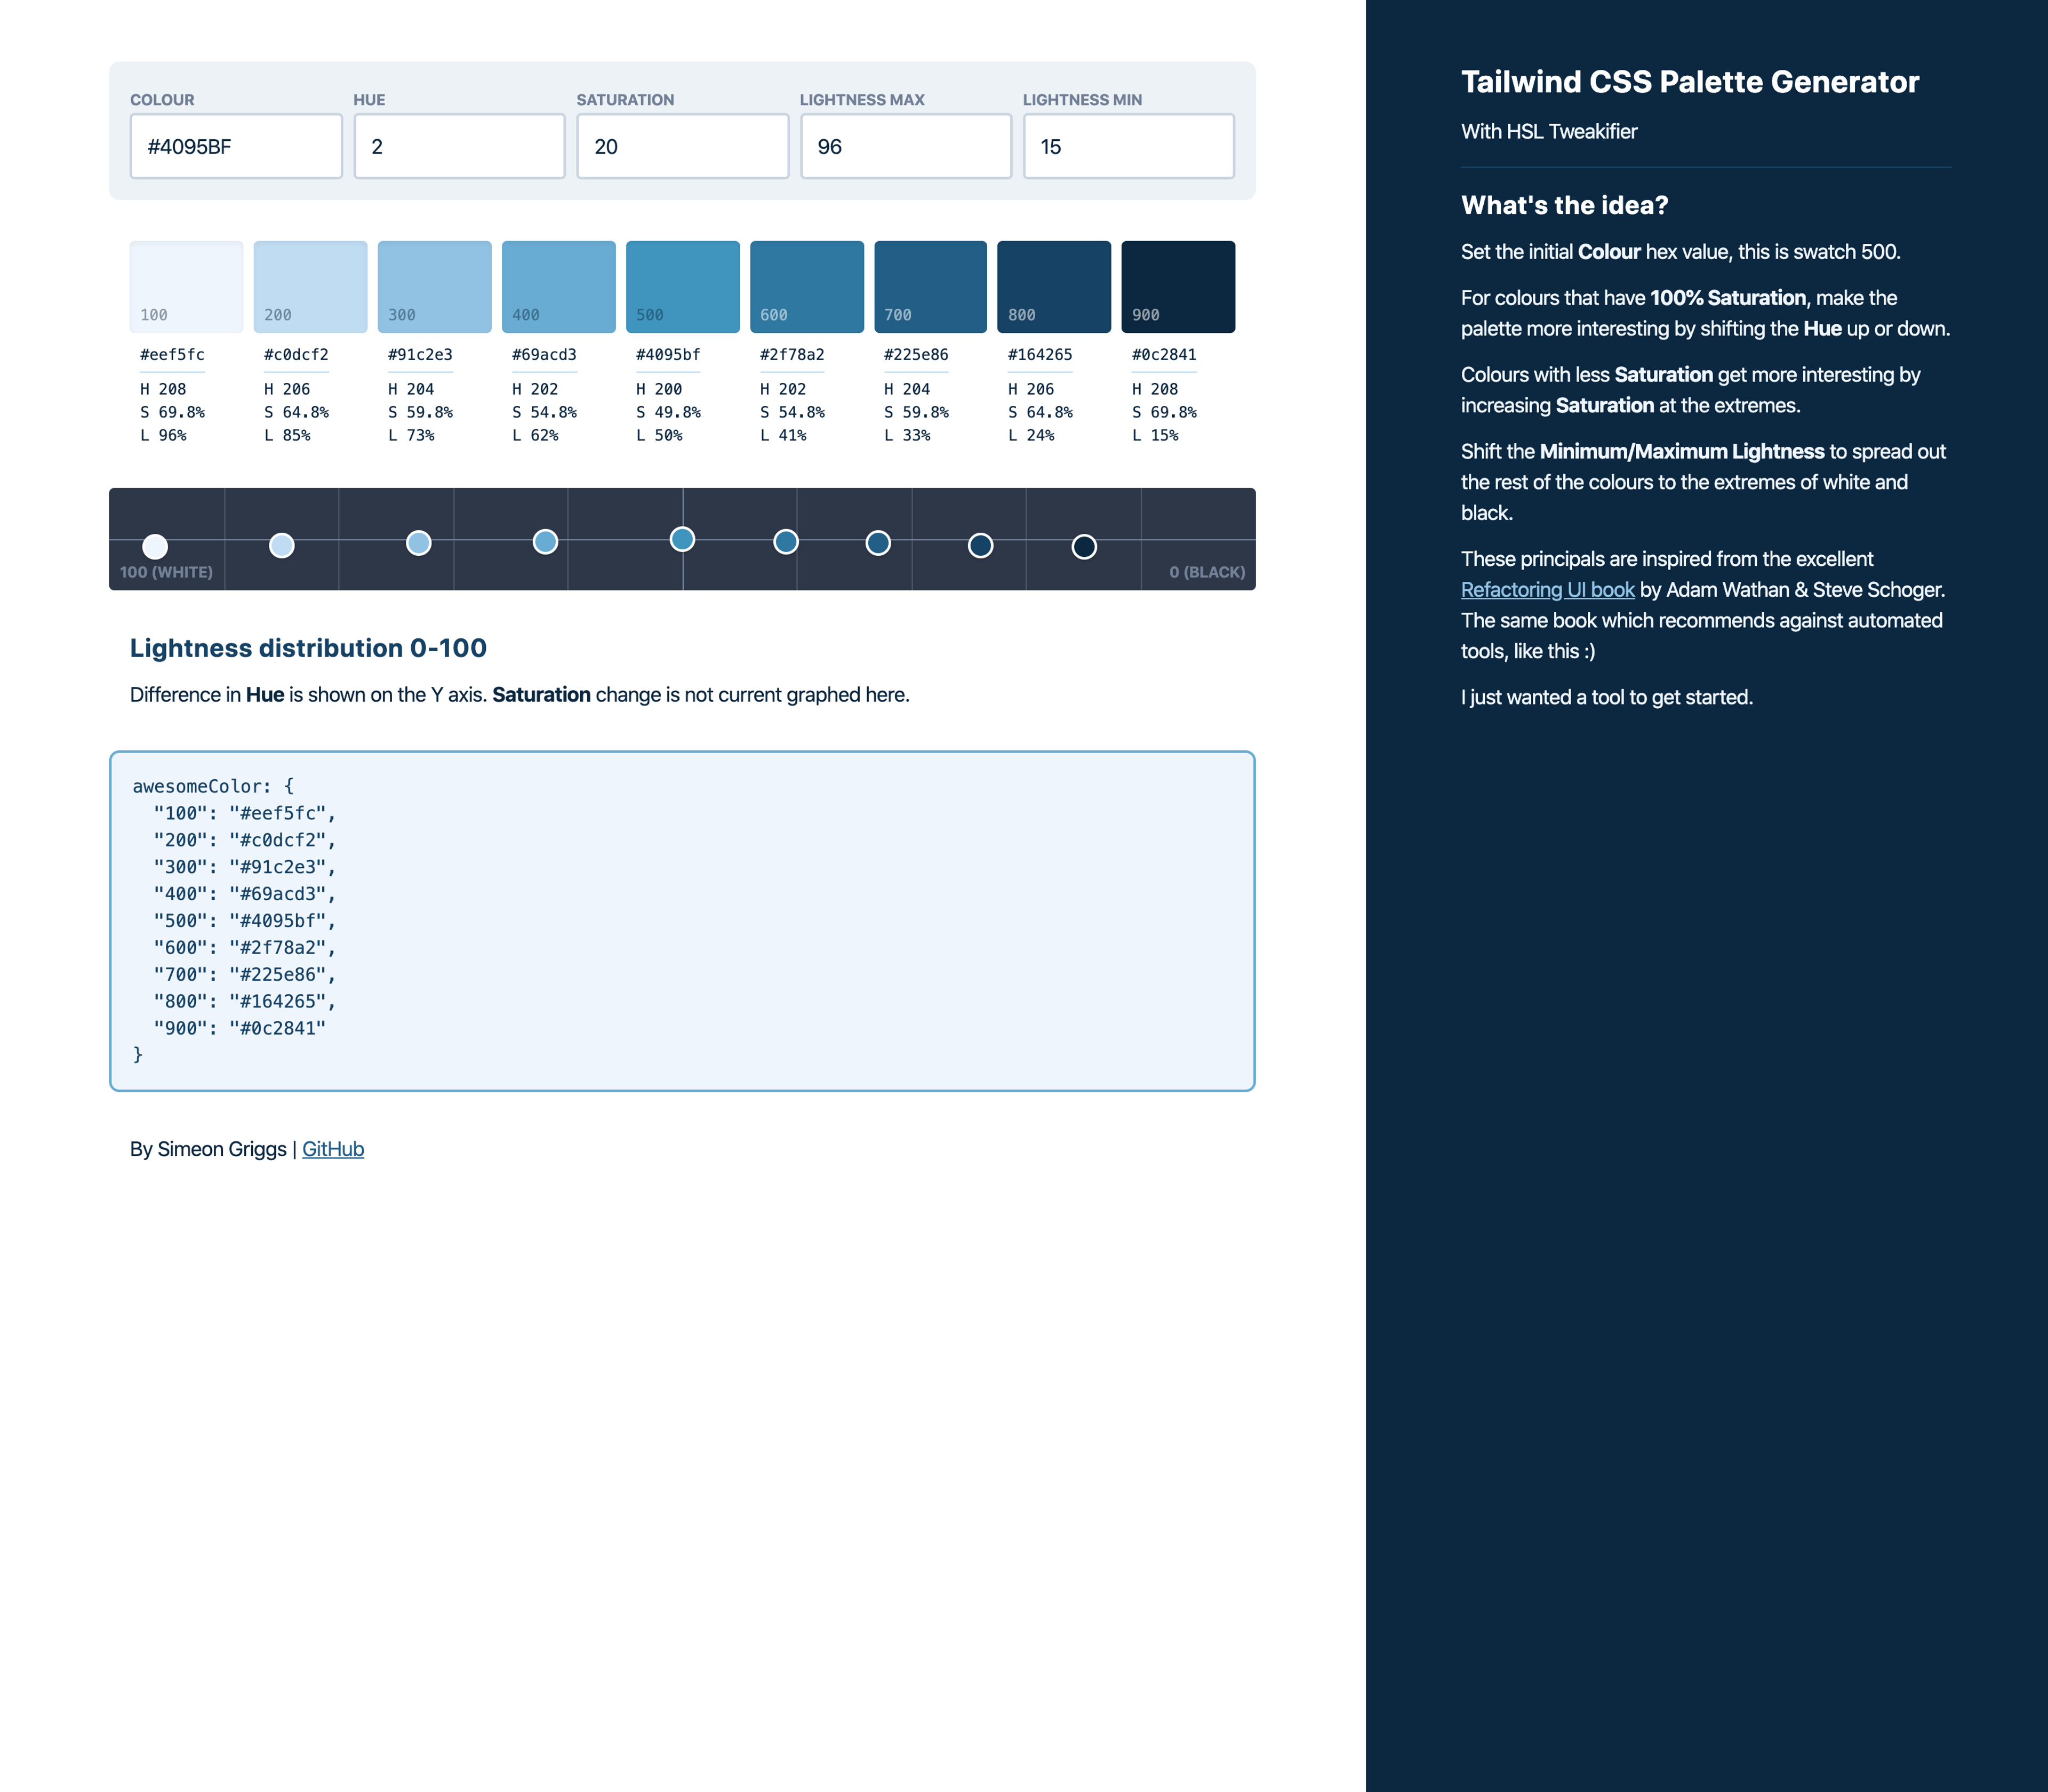2048x1792 pixels.
Task: Select the 500 colour swatch
Action: coord(682,286)
